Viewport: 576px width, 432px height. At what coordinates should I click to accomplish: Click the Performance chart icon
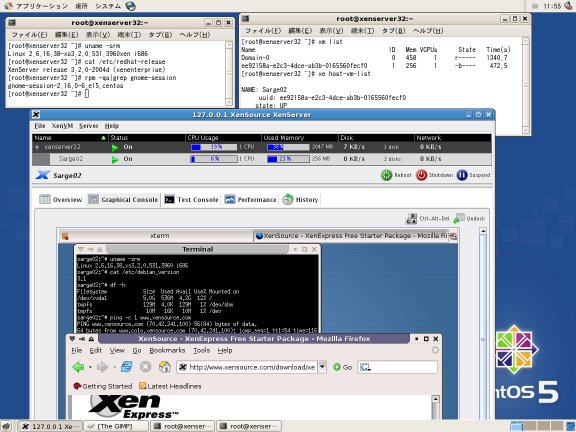click(x=230, y=199)
